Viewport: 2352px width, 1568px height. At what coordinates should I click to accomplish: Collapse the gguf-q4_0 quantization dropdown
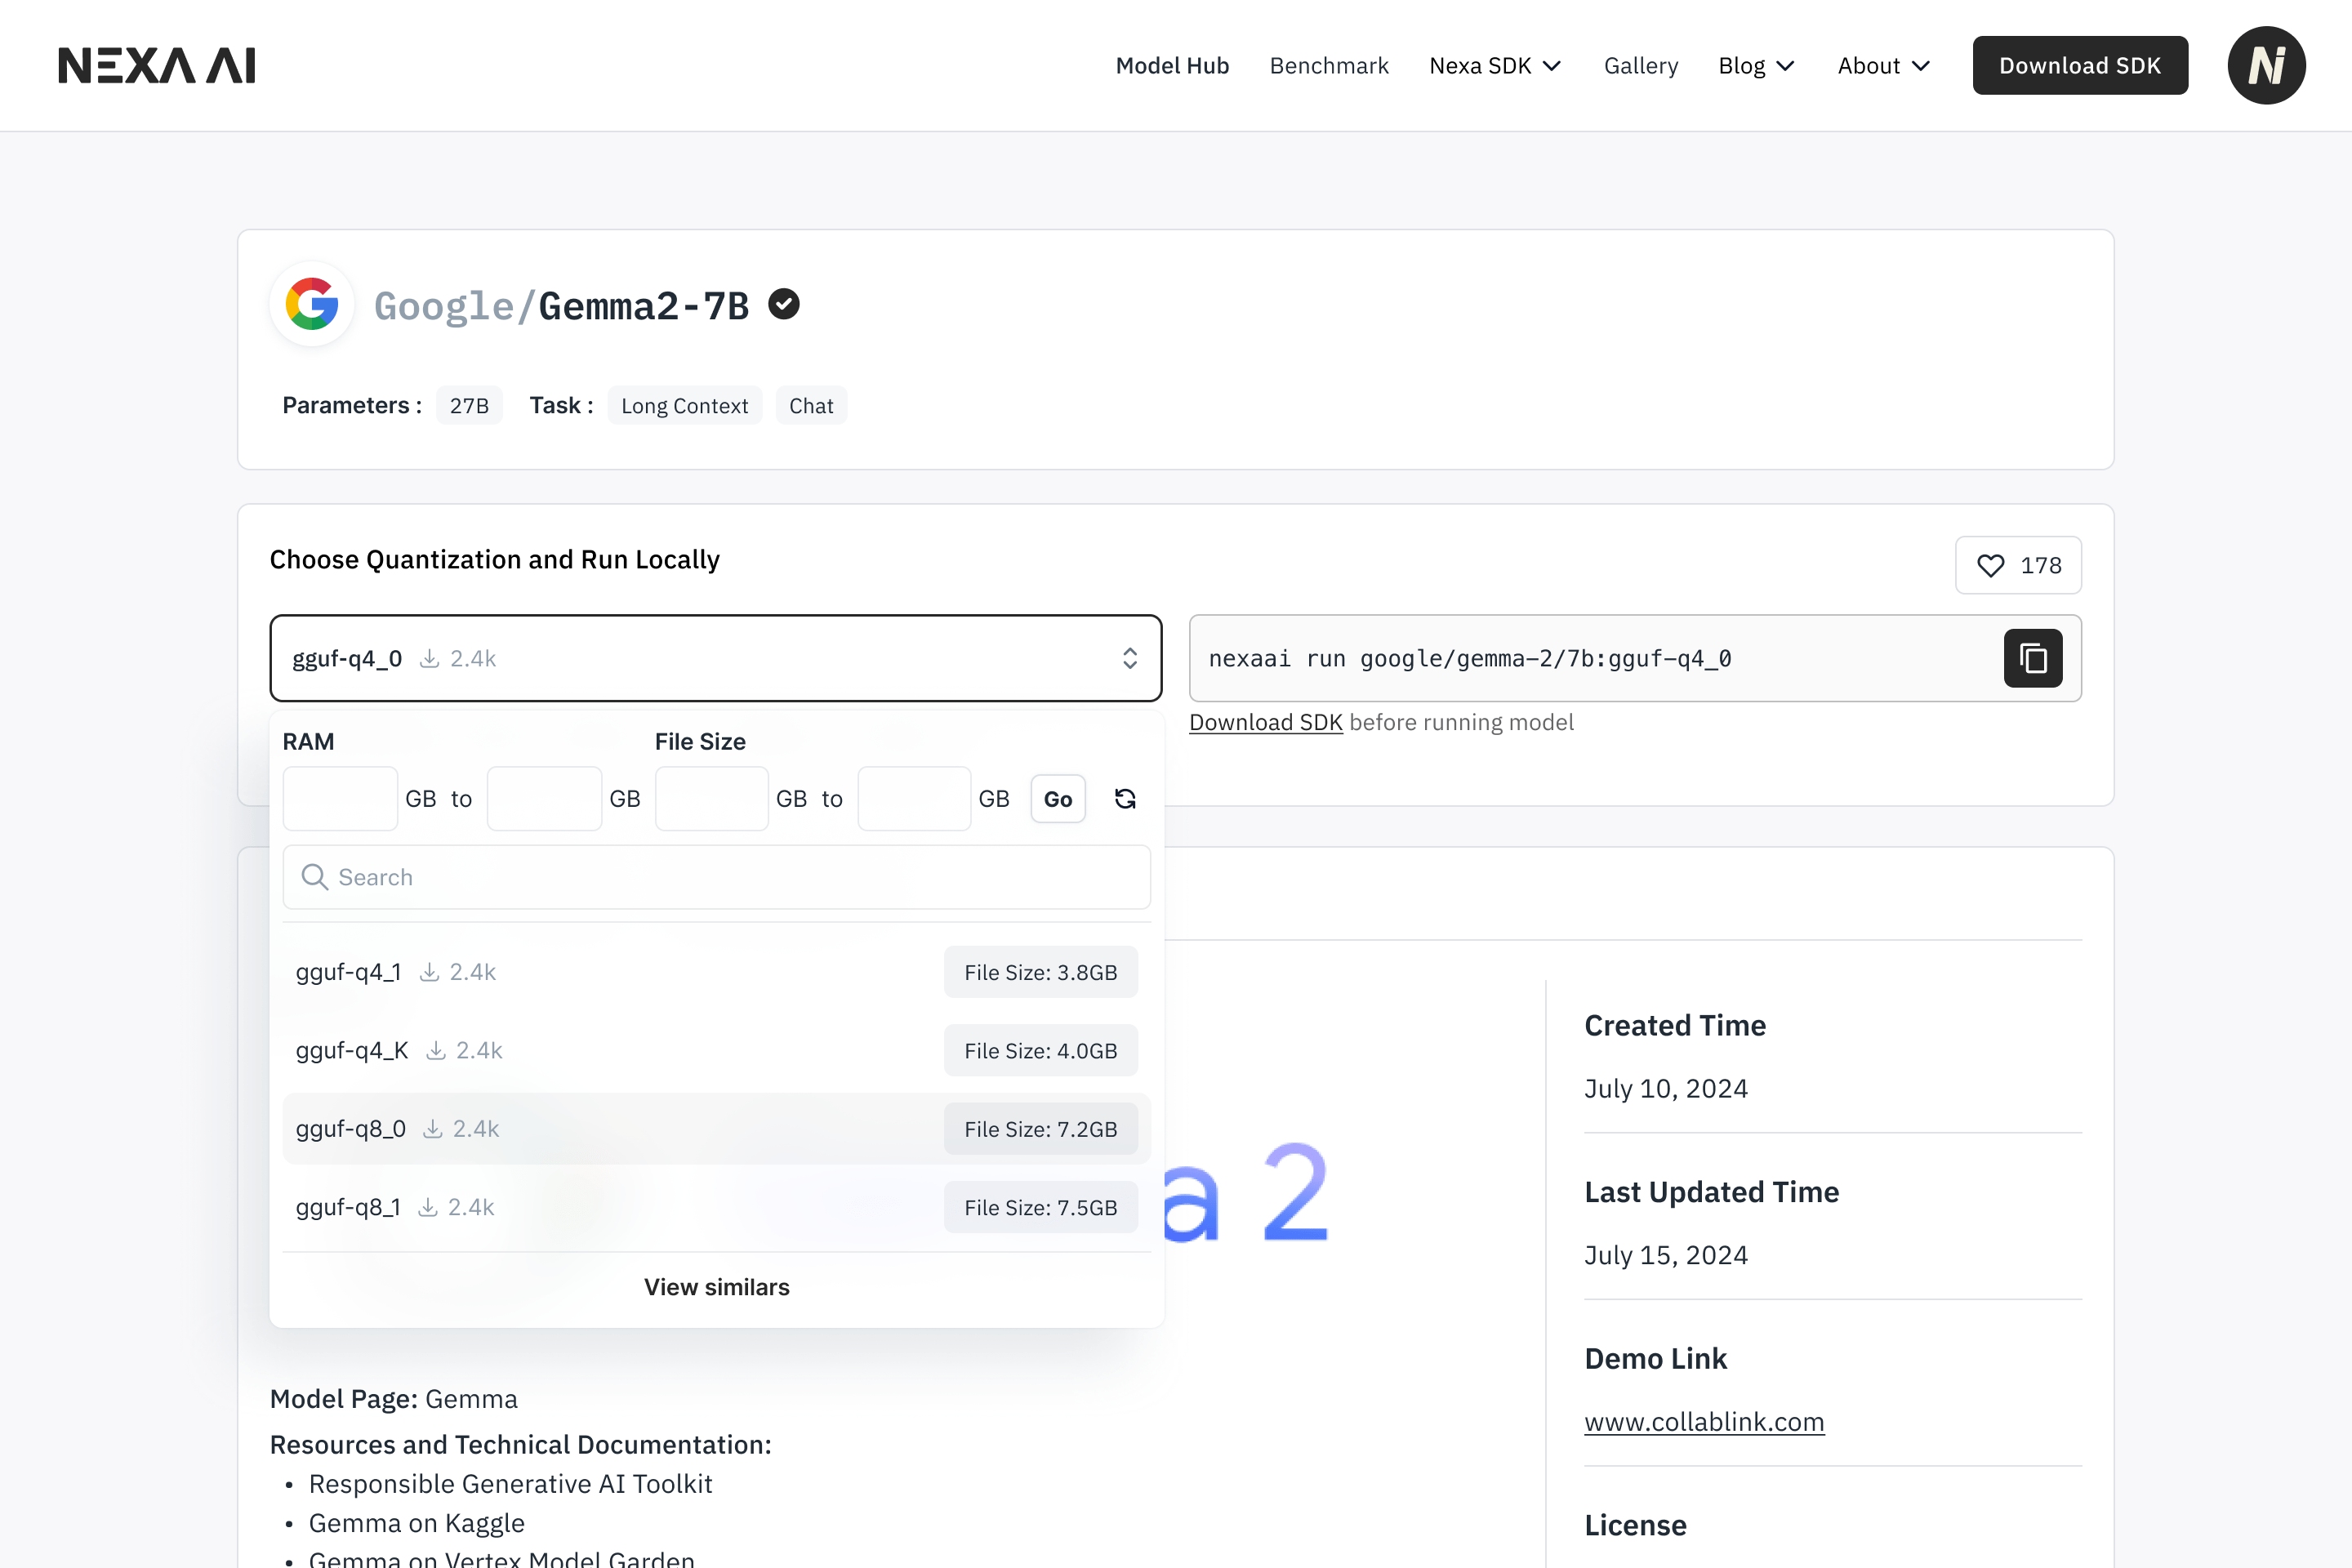point(1129,658)
